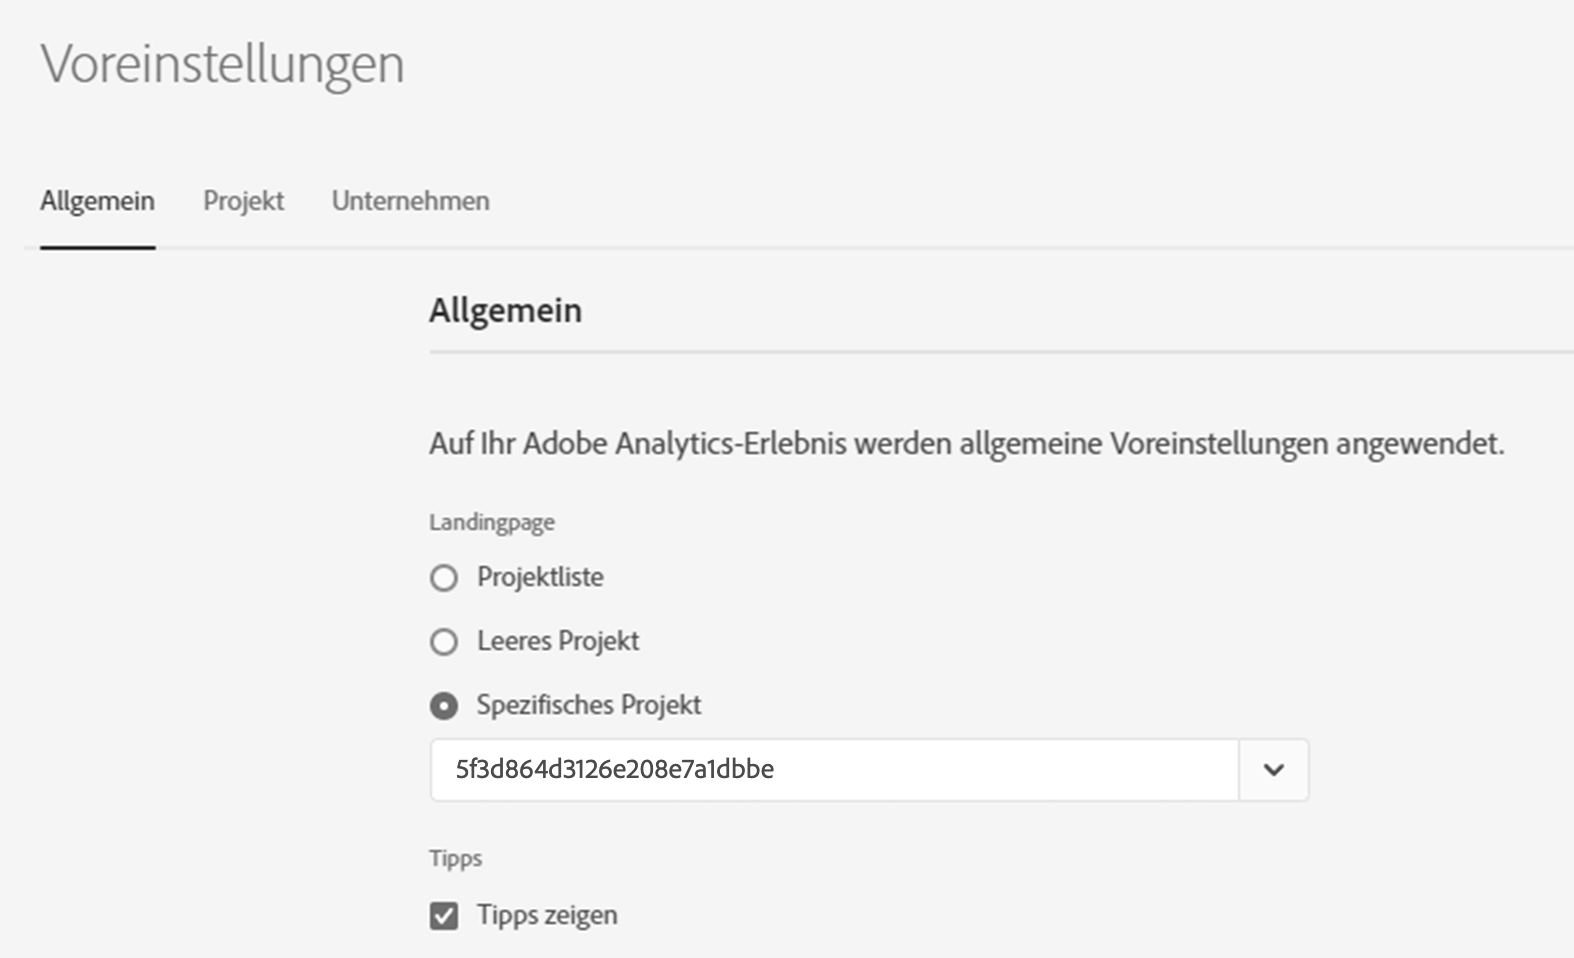Switch to the Allgemein tab
1574x958 pixels.
(x=97, y=201)
